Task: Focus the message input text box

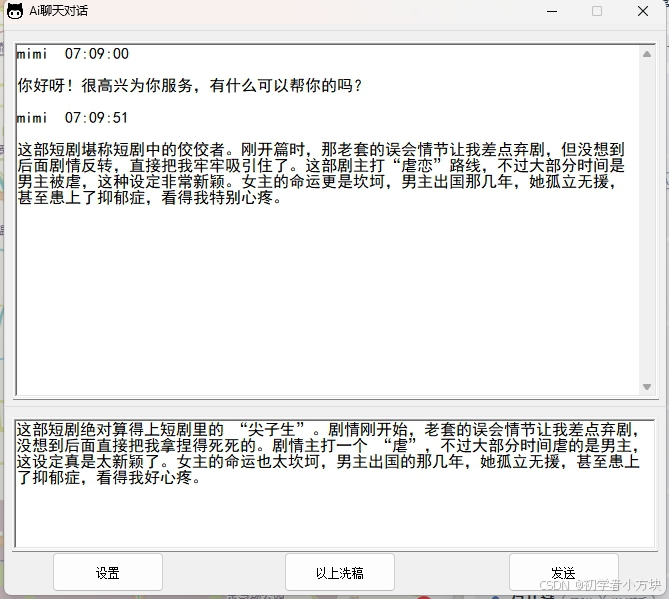Action: point(334,484)
